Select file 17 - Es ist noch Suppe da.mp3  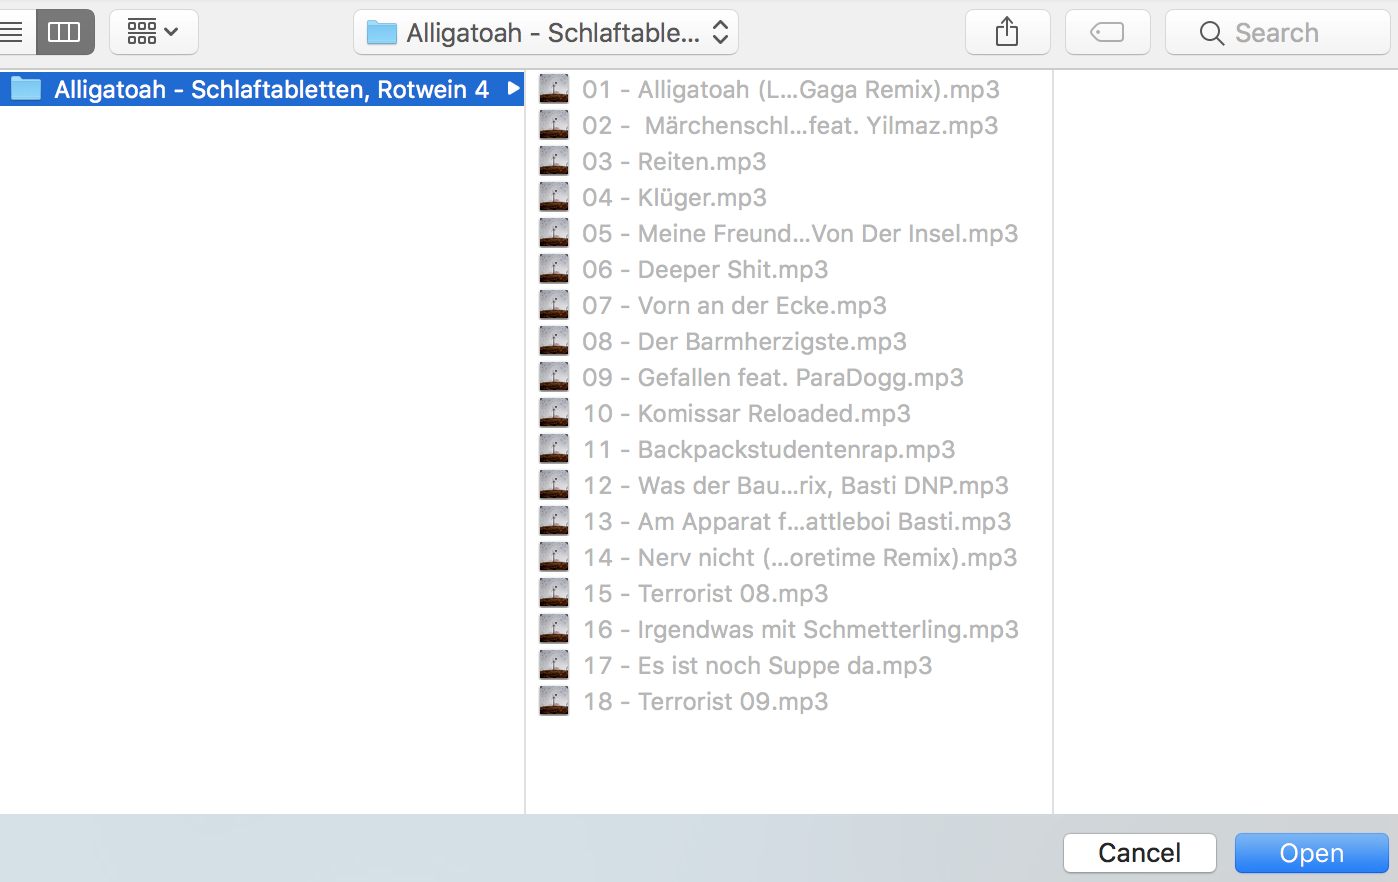pyautogui.click(x=790, y=665)
